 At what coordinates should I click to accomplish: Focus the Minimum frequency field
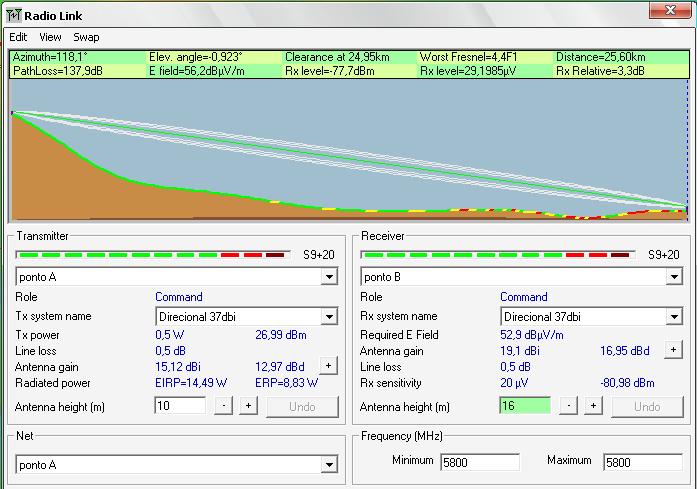point(480,462)
